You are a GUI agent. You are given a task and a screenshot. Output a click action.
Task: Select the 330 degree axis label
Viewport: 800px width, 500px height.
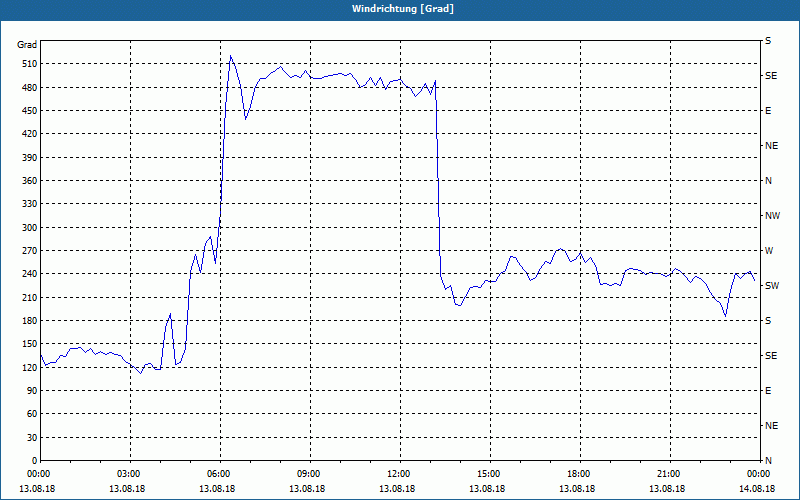(x=30, y=204)
